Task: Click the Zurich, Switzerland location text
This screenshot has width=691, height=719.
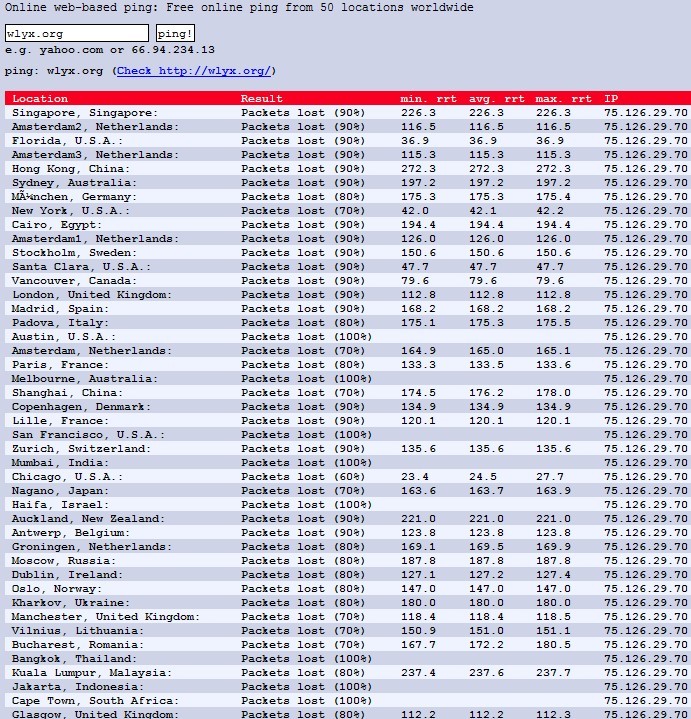Action: [81, 448]
